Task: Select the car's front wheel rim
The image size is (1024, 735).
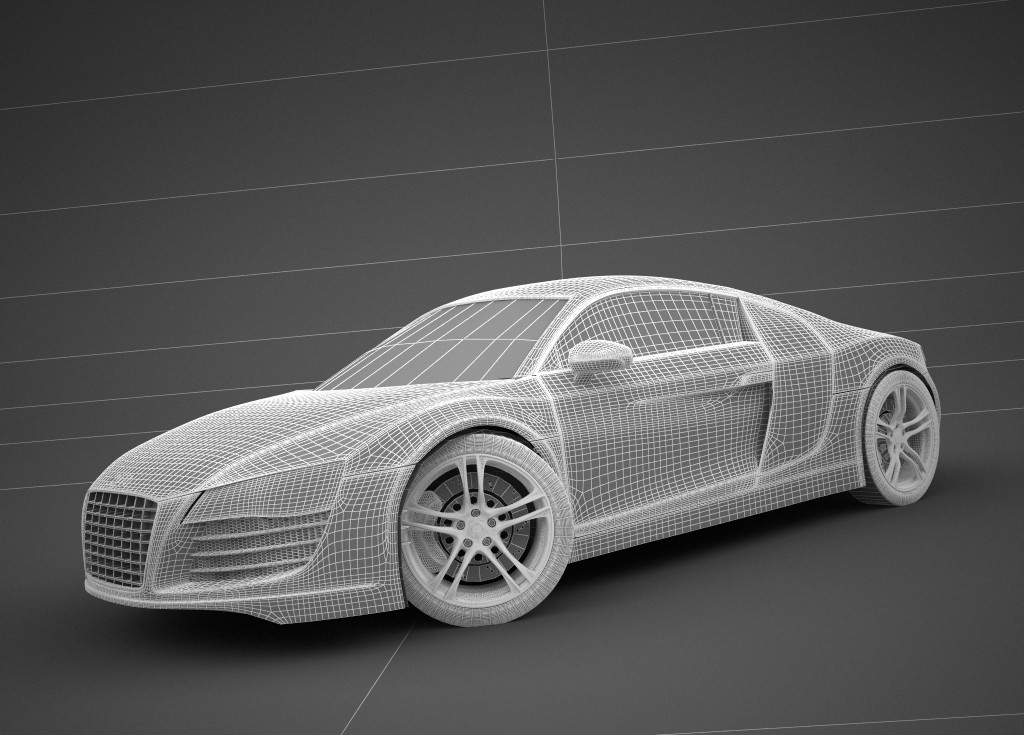Action: pyautogui.click(x=477, y=528)
